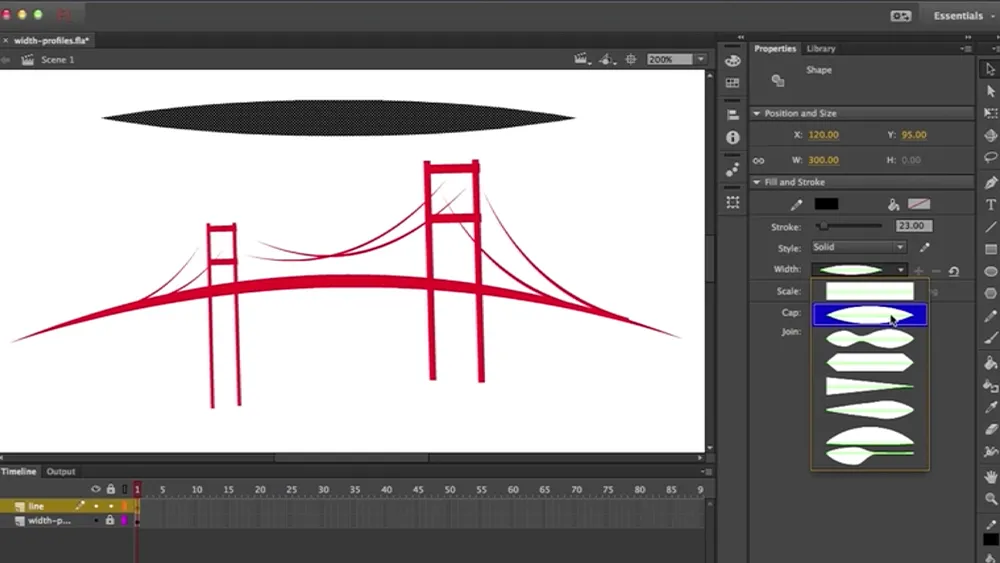Click Center the Stage crosshair icon
The width and height of the screenshot is (1000, 563).
pyautogui.click(x=631, y=59)
